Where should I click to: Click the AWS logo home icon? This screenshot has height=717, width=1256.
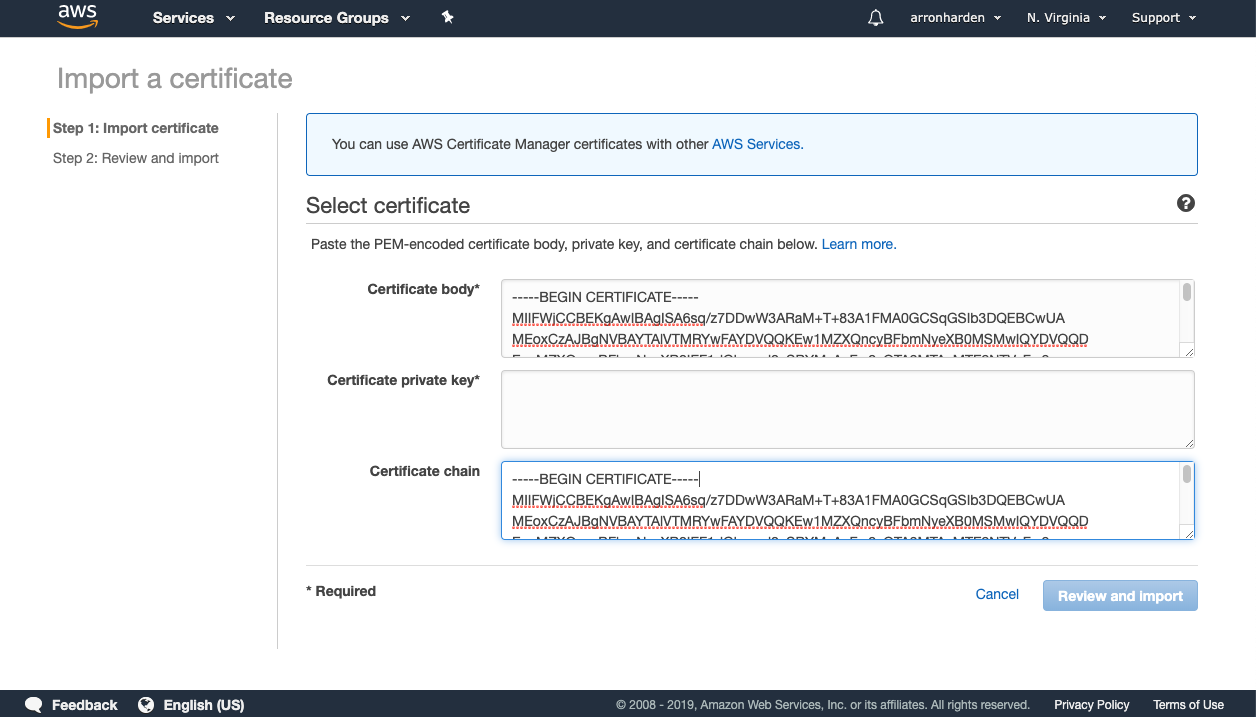coord(77,17)
